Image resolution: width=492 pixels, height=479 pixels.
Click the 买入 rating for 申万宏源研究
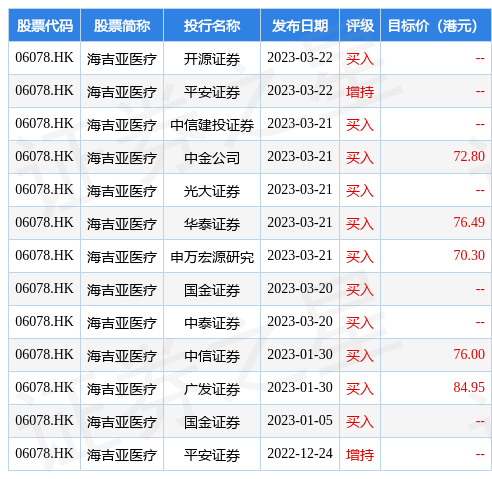coord(360,257)
